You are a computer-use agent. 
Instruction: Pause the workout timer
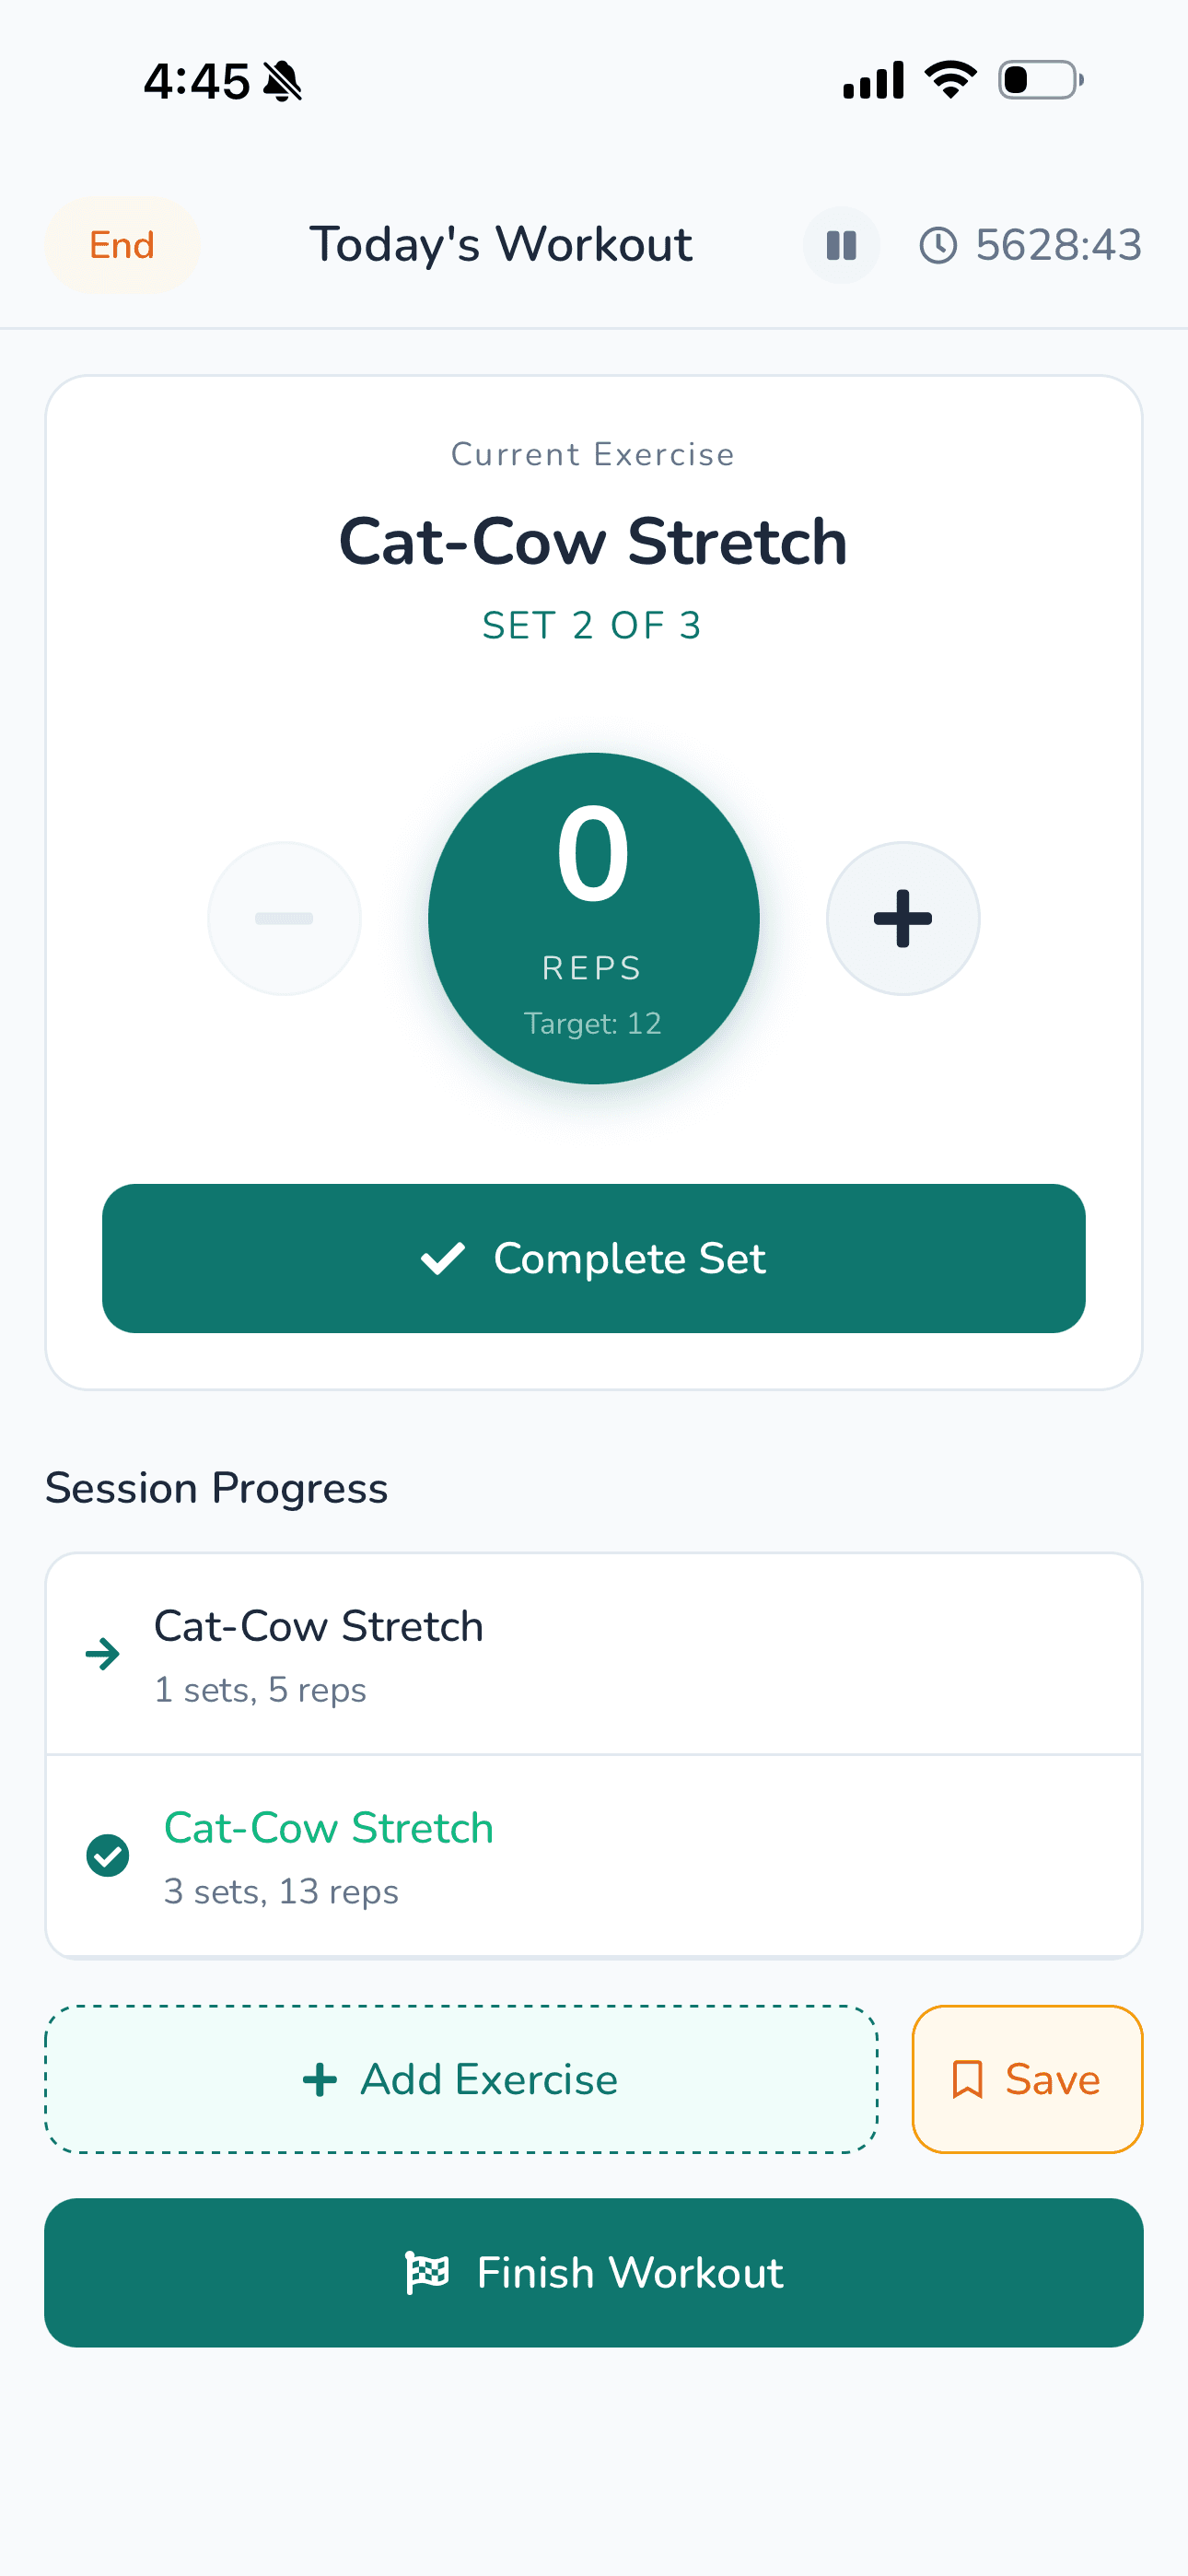click(x=840, y=245)
